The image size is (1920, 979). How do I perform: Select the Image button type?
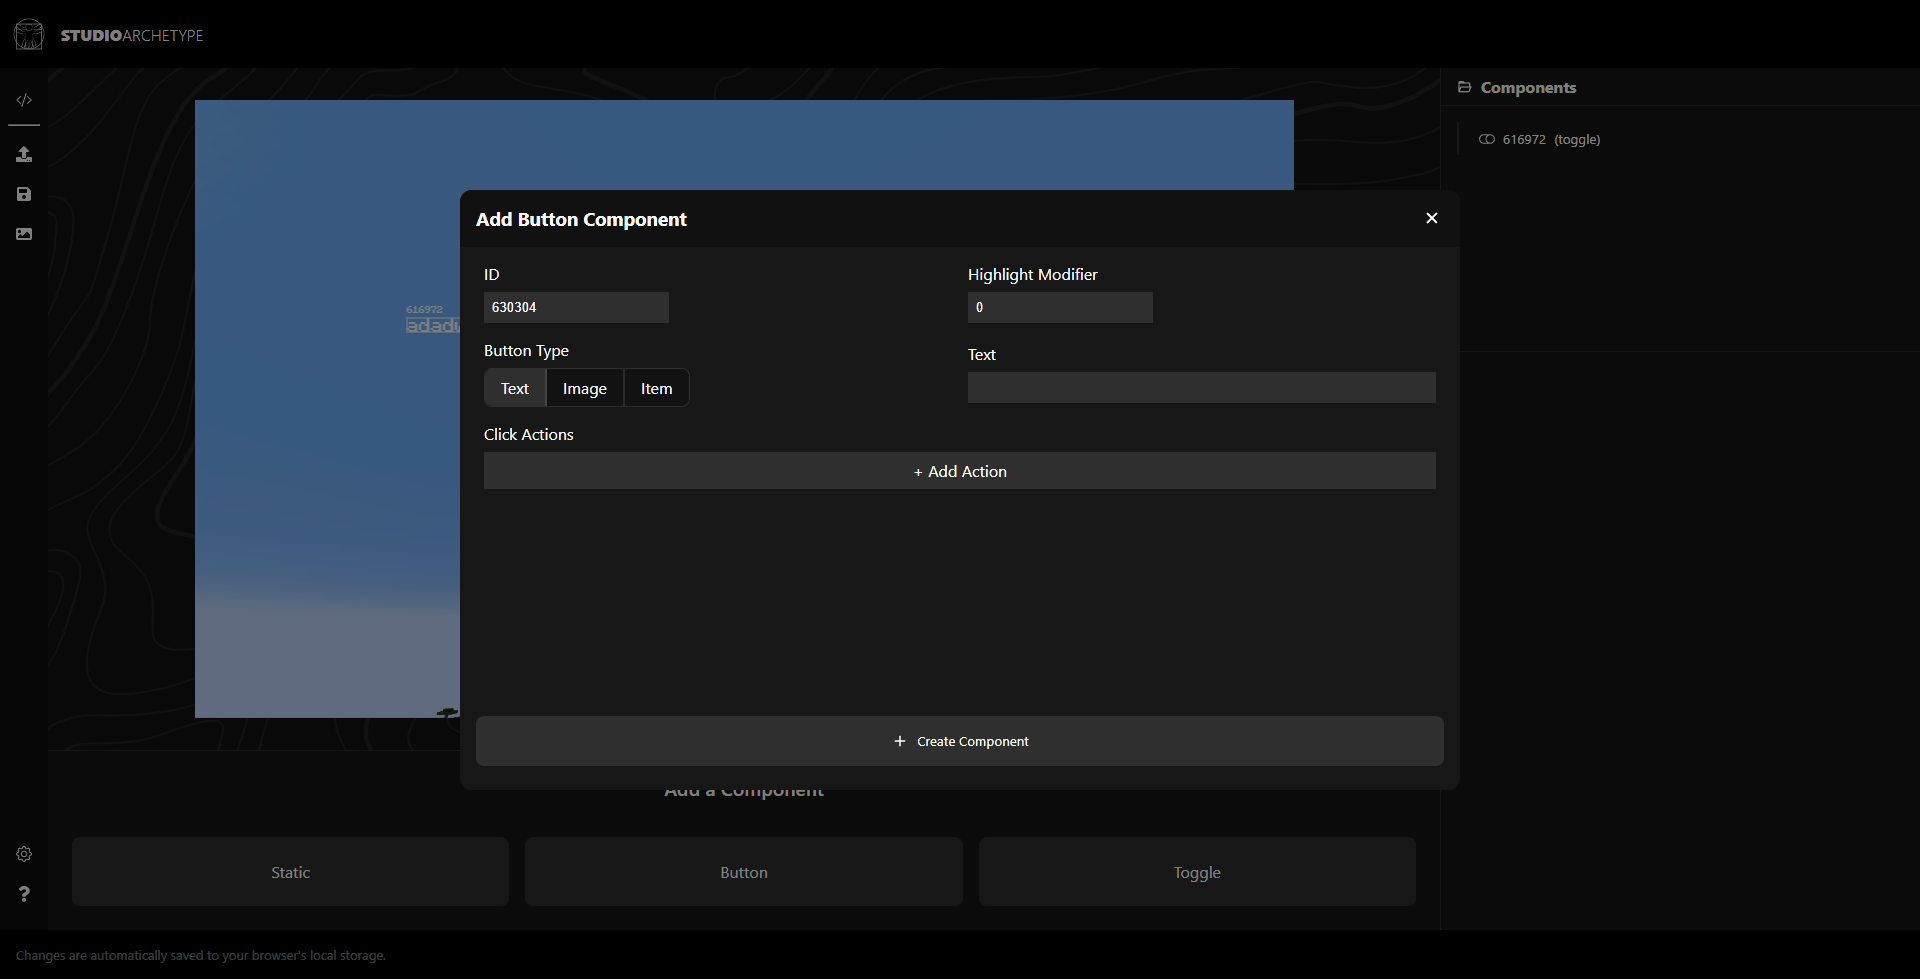point(585,388)
